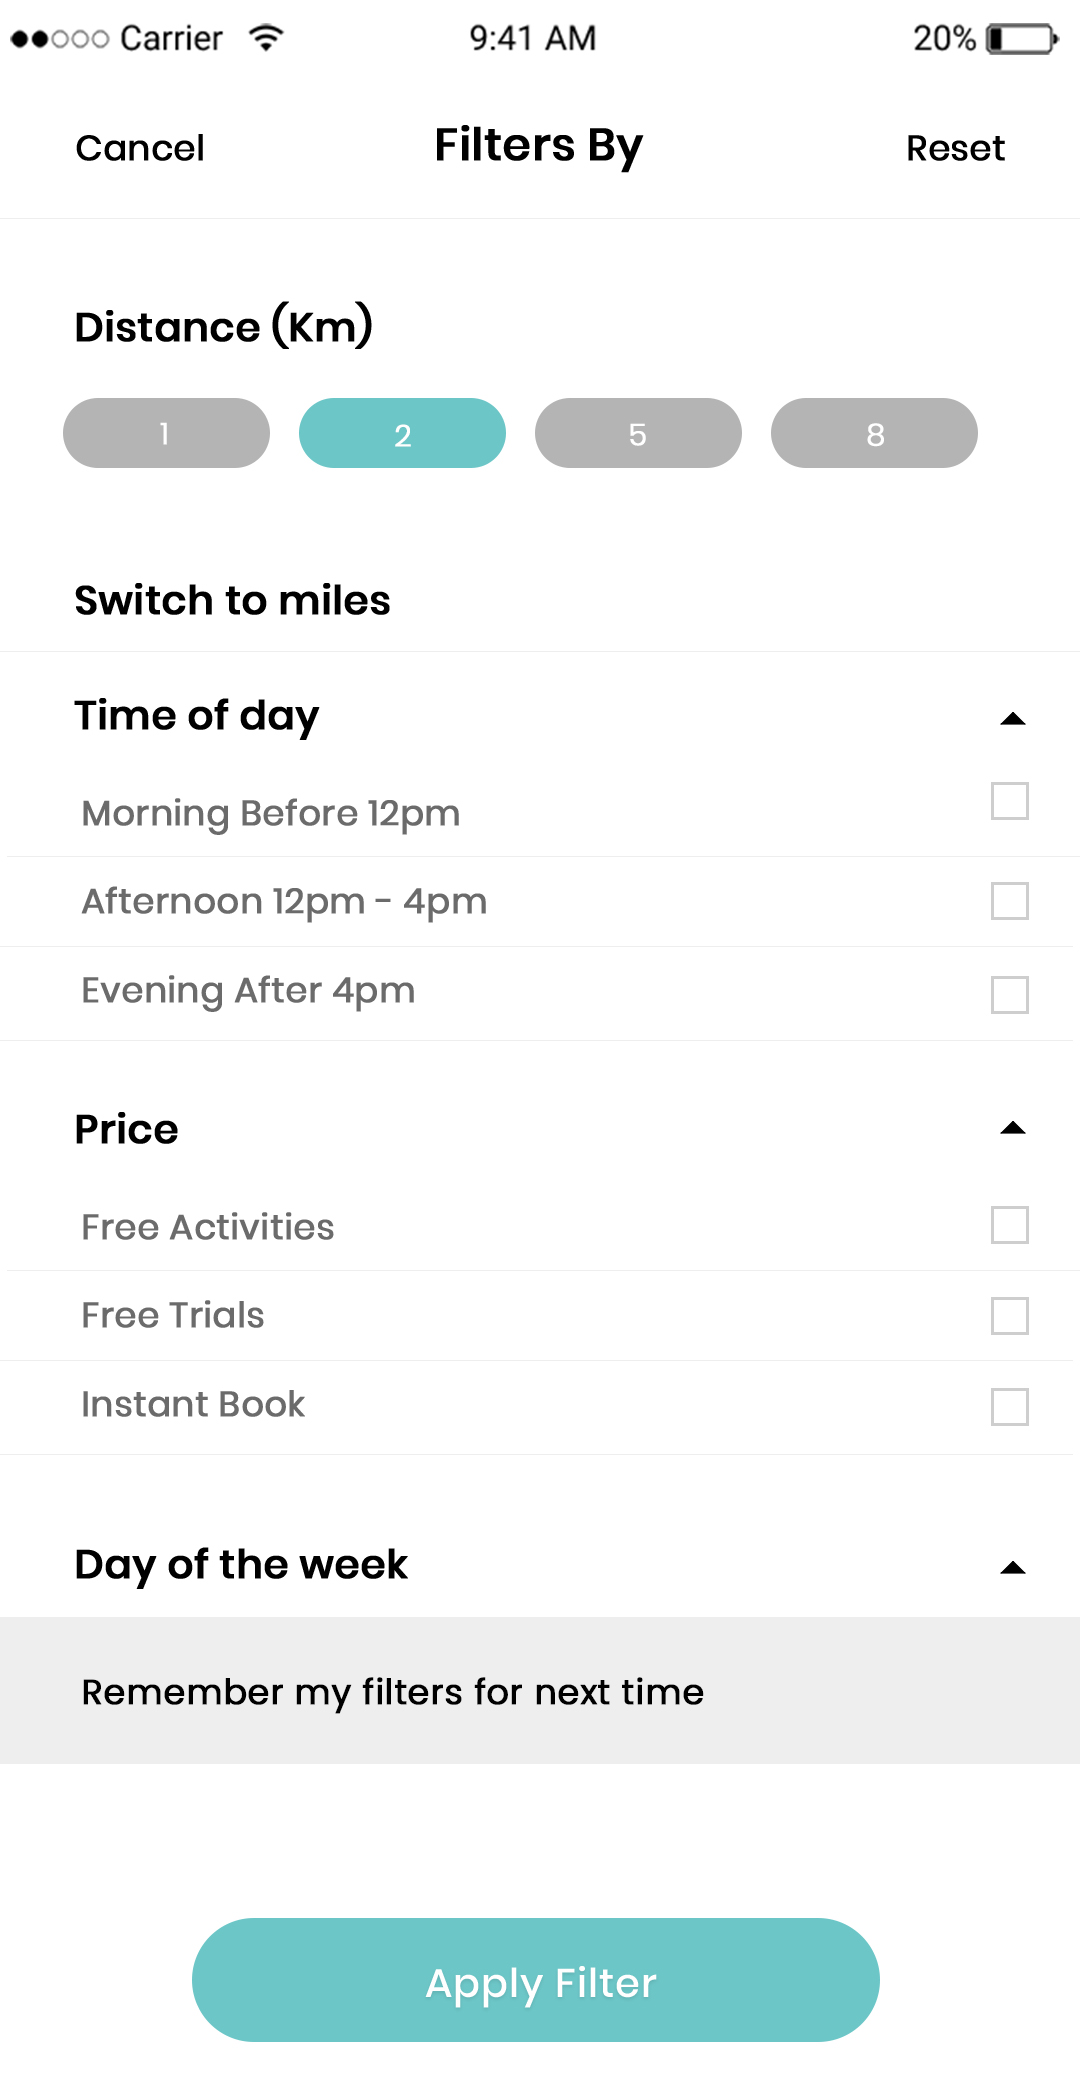The width and height of the screenshot is (1080, 2100).
Task: Tap Switch to miles
Action: tap(232, 601)
